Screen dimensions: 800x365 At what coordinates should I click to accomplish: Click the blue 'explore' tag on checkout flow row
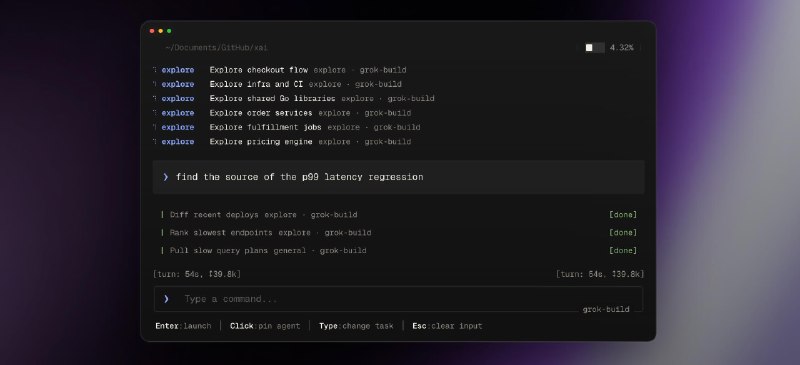(178, 70)
